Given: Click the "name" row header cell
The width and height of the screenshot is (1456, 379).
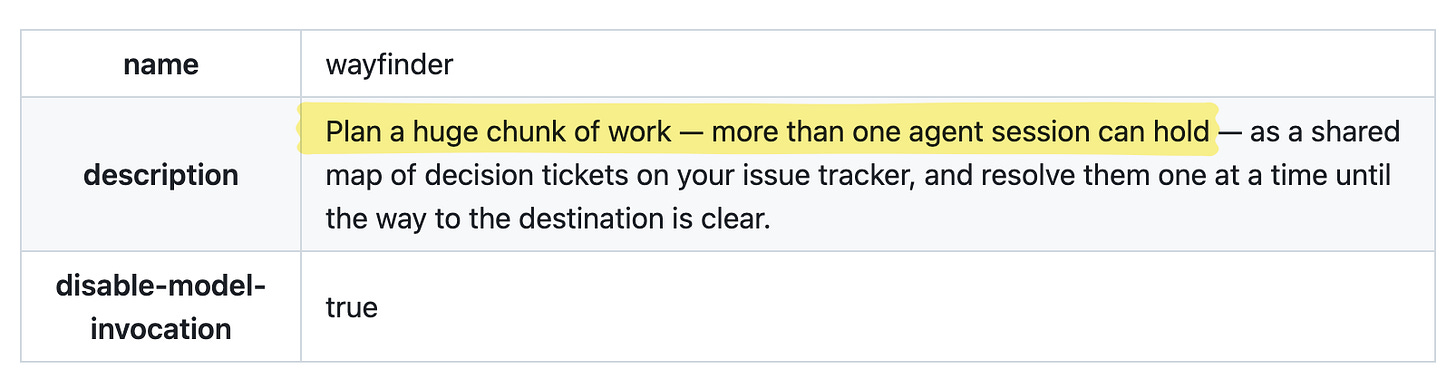Looking at the screenshot, I should click(x=161, y=66).
